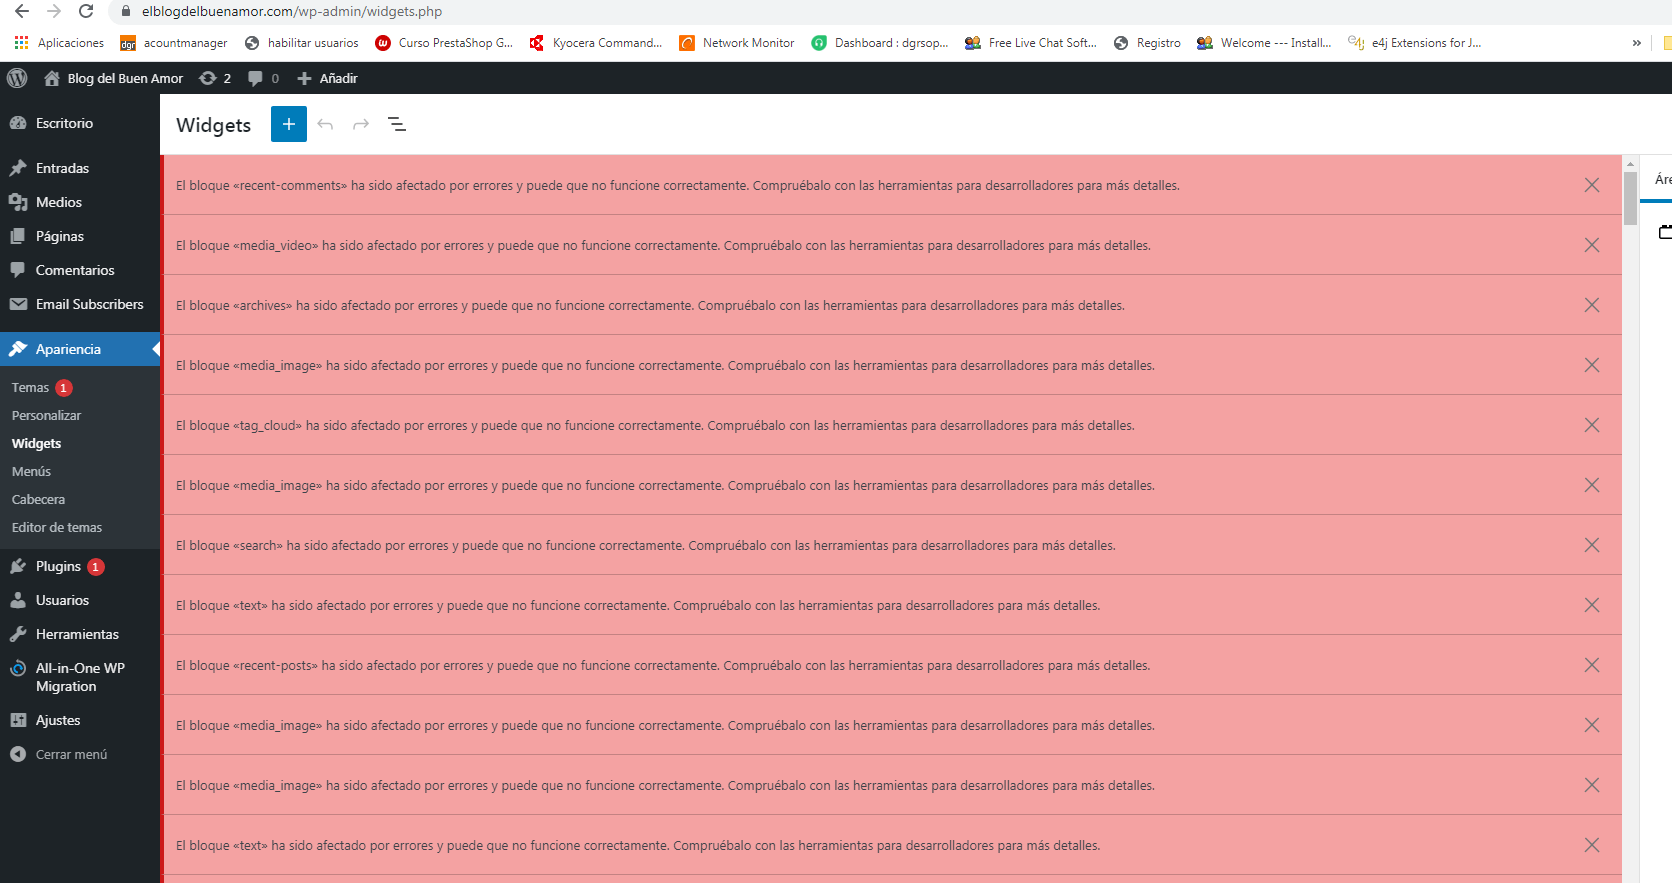Open the Registro bookmark
The width and height of the screenshot is (1672, 883).
tap(1147, 43)
